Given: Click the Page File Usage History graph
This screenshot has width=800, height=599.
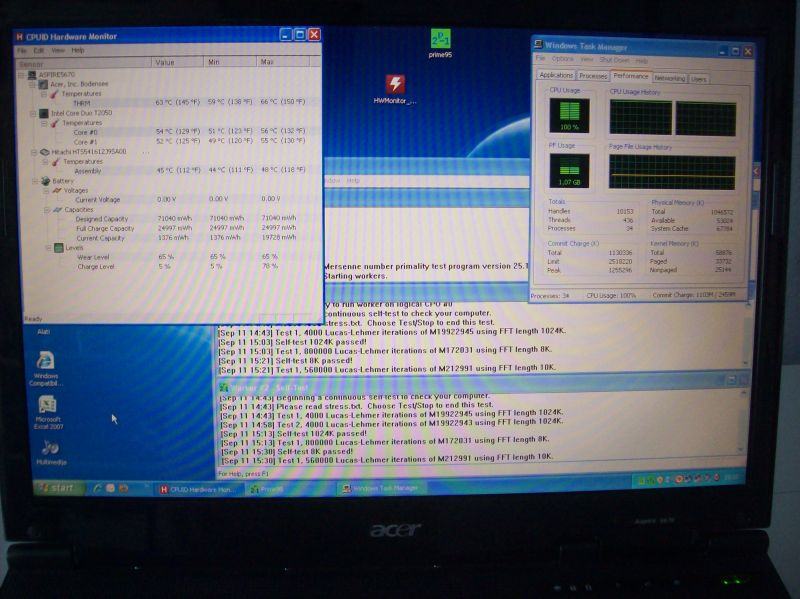Looking at the screenshot, I should tap(672, 173).
